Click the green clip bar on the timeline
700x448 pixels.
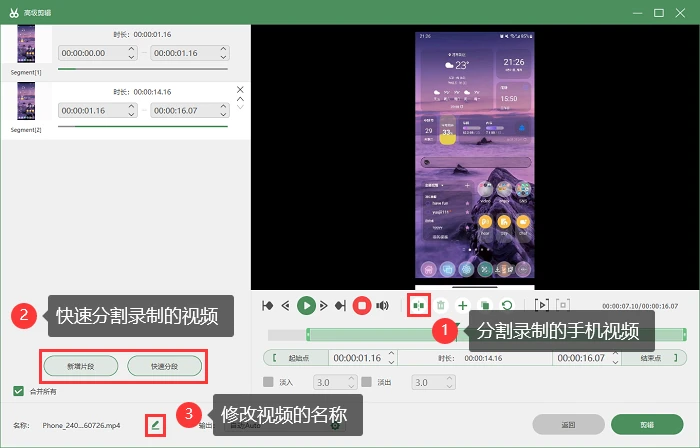496,335
